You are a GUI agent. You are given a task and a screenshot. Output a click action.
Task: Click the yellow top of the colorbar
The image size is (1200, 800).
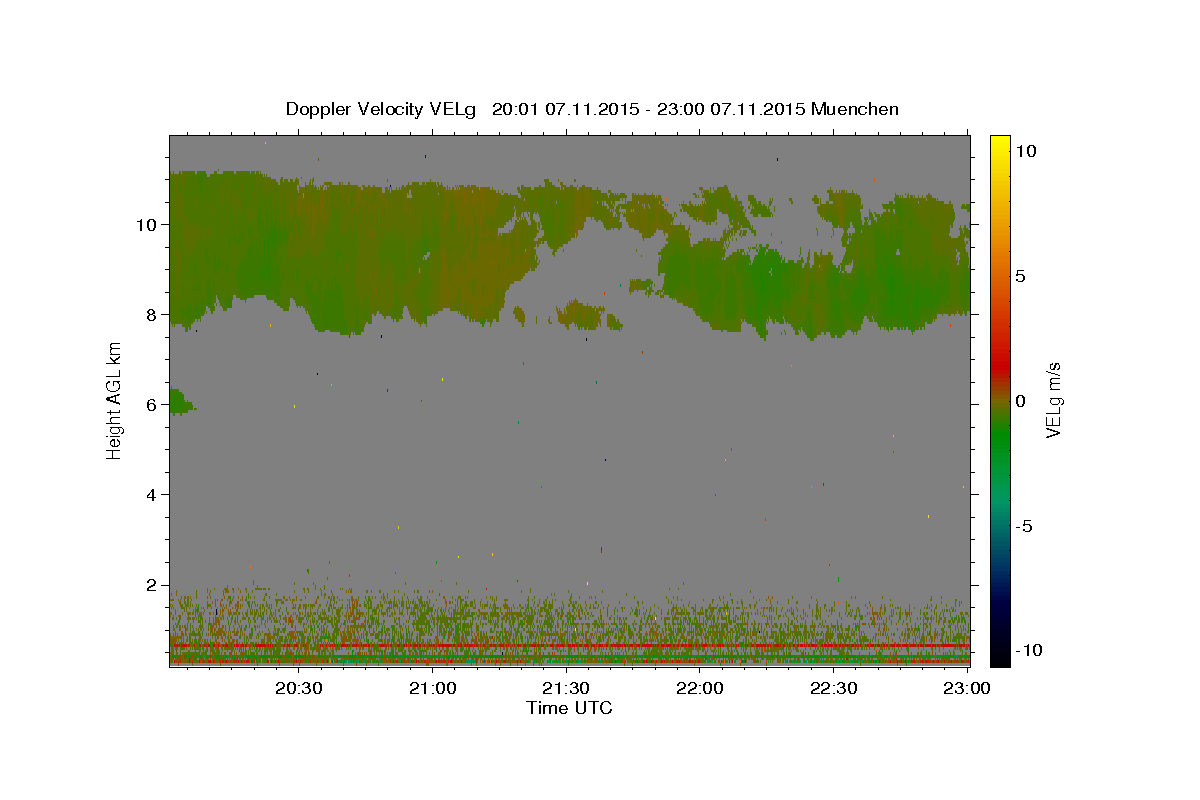(x=1000, y=143)
